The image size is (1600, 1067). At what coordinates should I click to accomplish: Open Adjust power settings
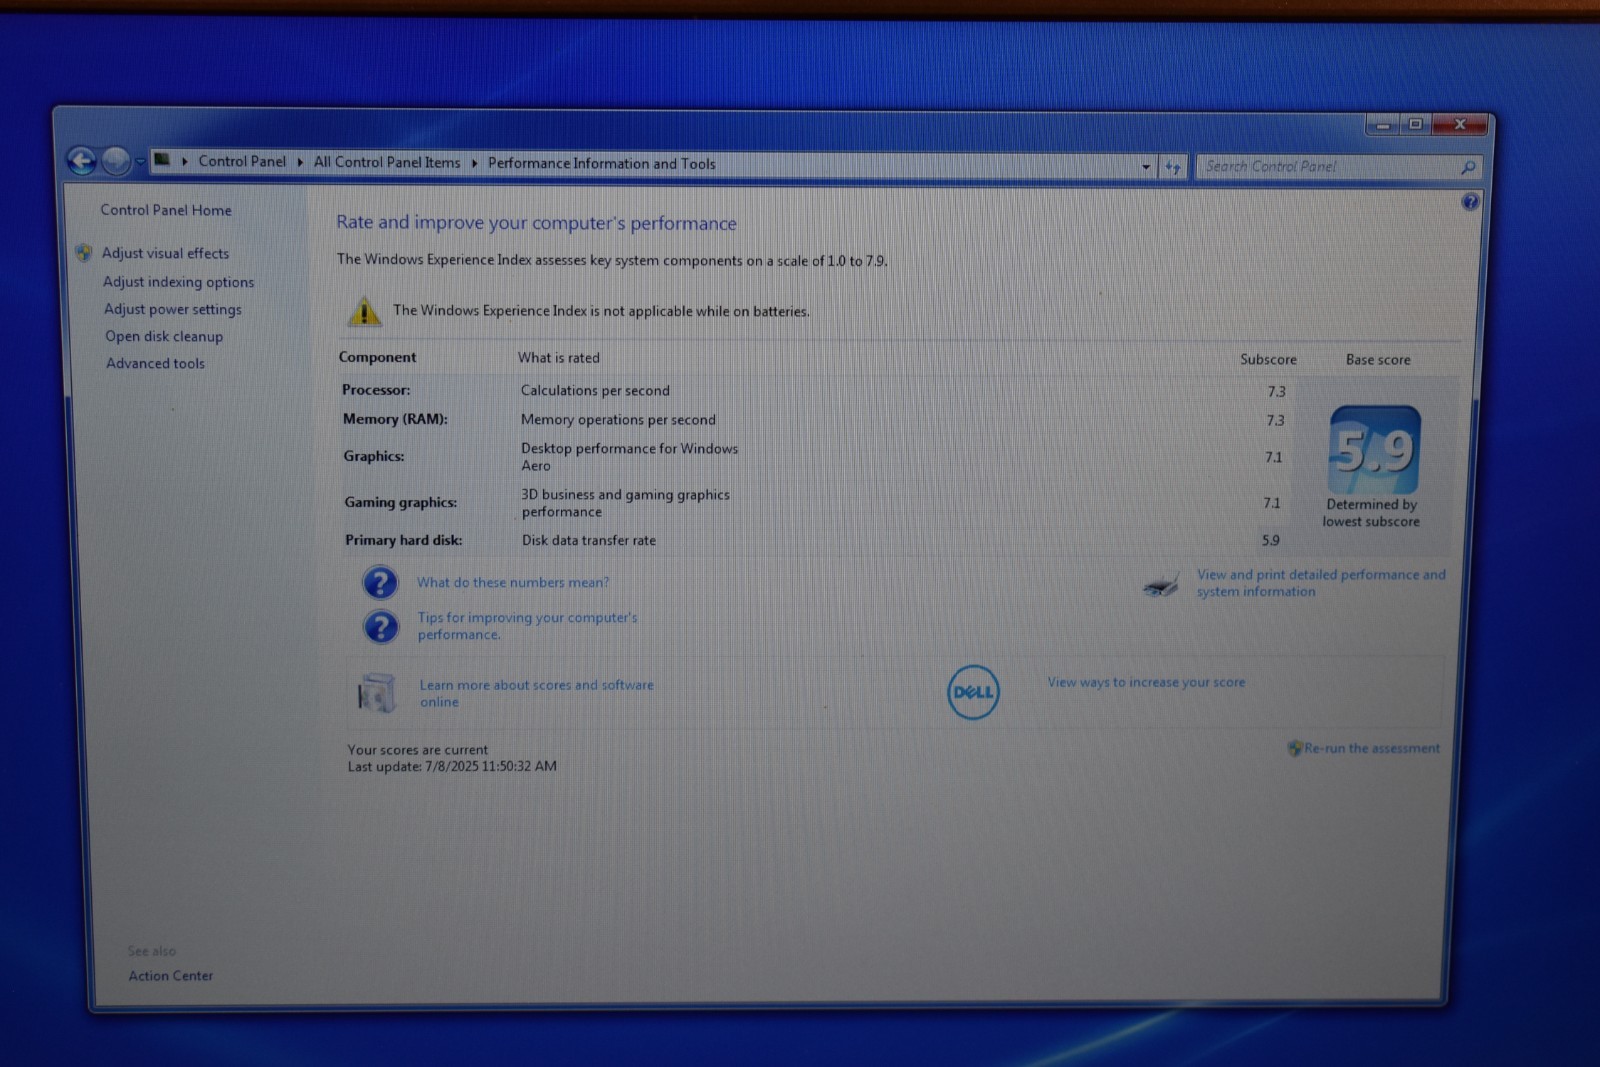tap(173, 309)
